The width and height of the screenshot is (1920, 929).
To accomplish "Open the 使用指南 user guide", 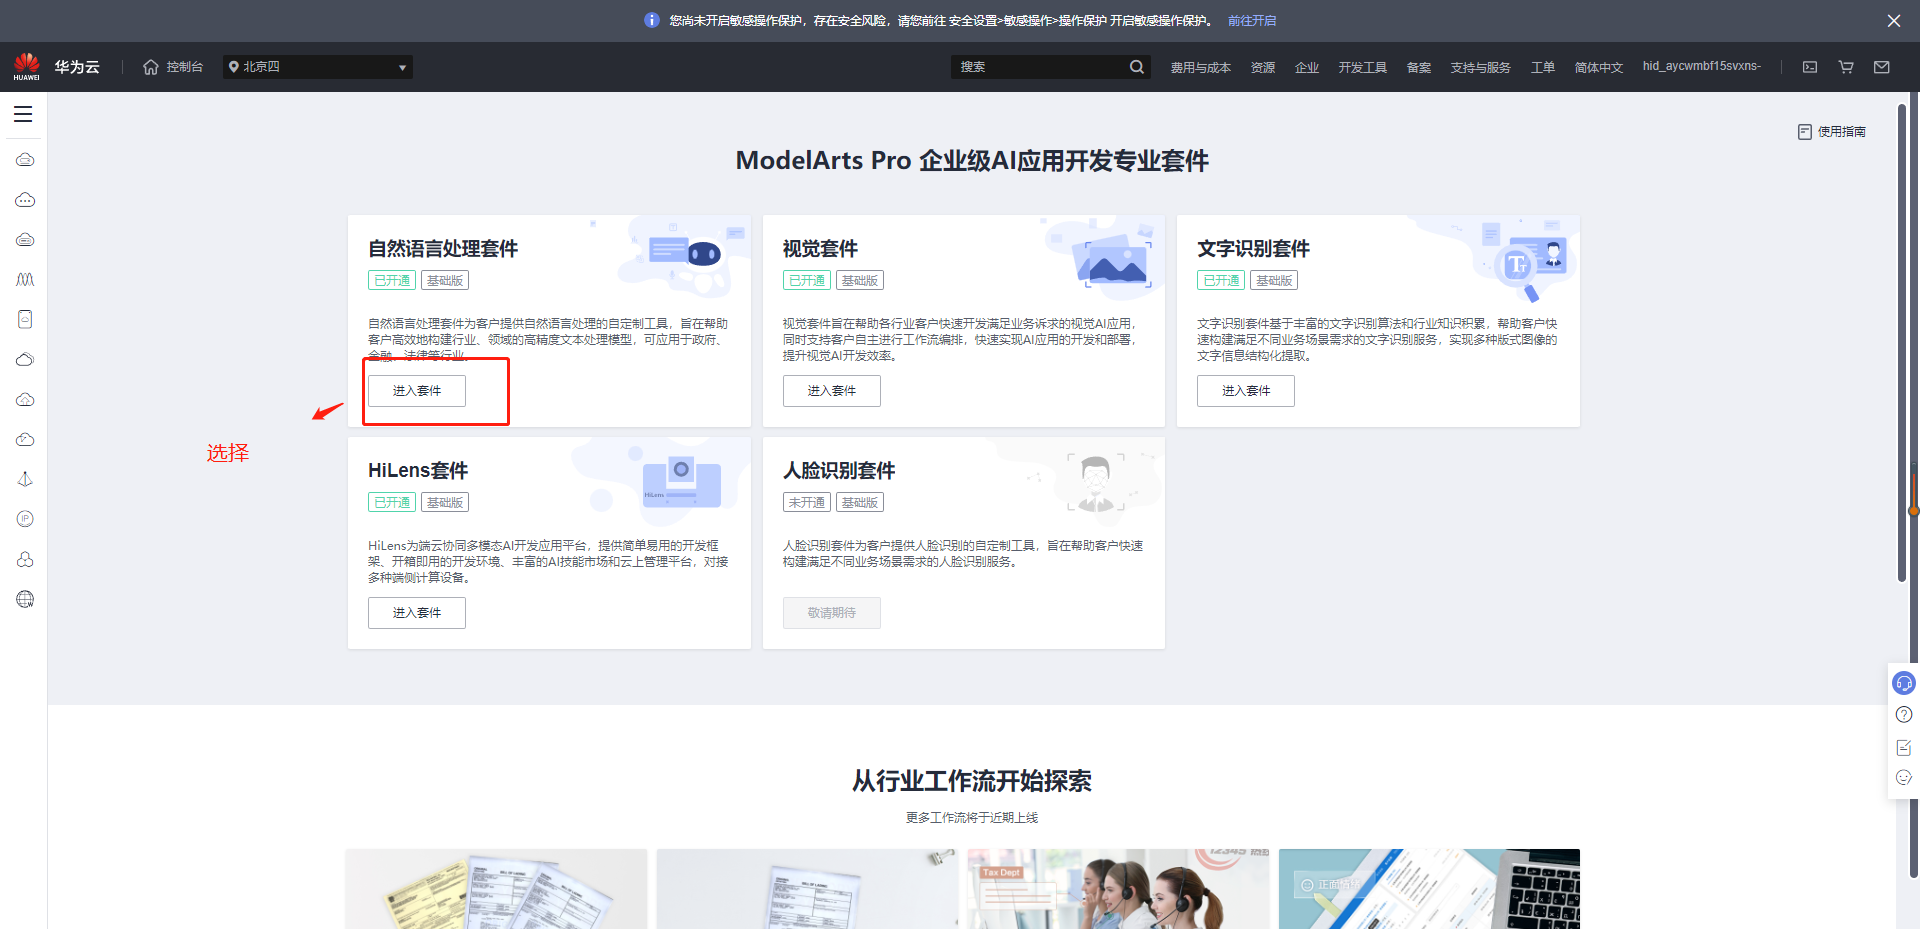I will tap(1832, 131).
